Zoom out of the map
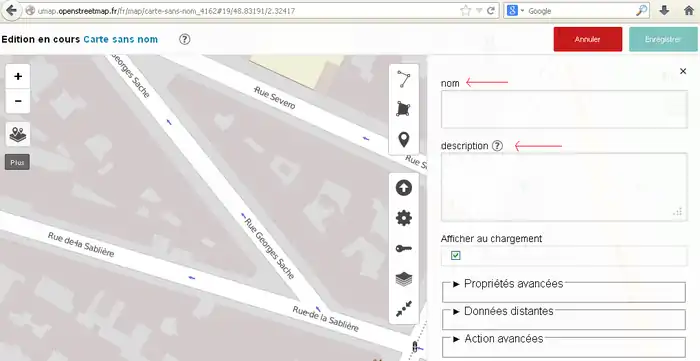 tap(18, 101)
